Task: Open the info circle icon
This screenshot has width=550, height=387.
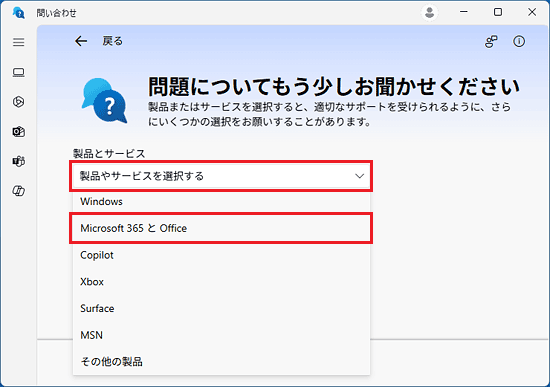Action: point(519,41)
